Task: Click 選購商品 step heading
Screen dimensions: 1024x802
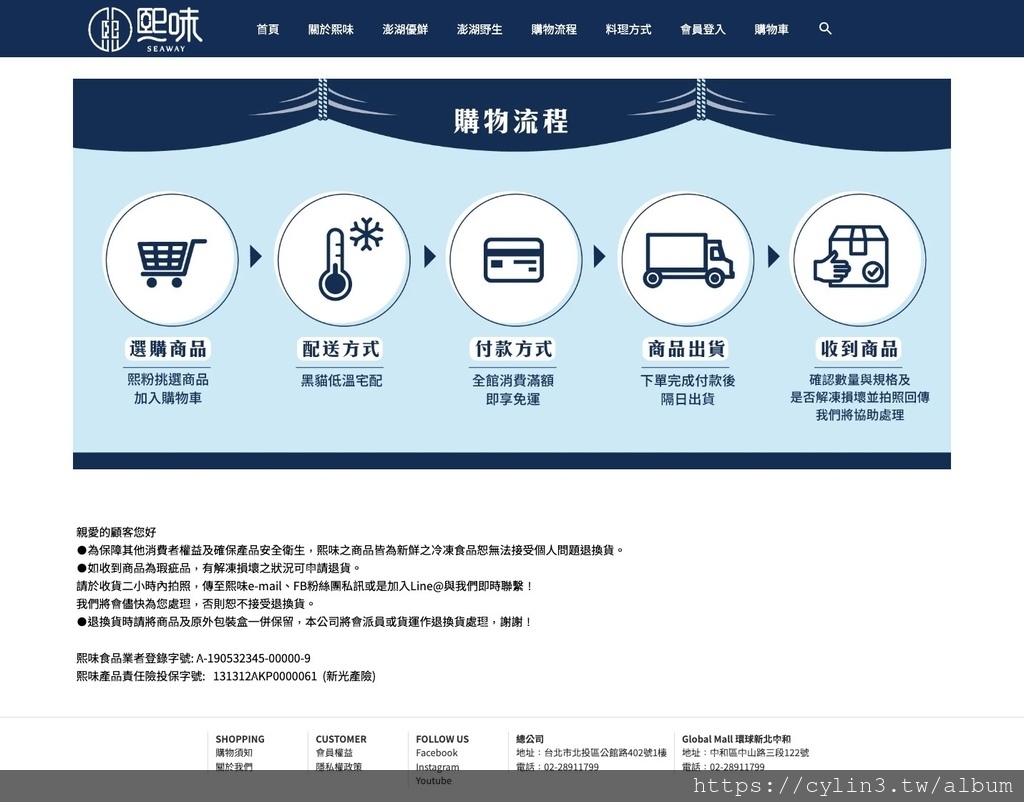Action: (x=168, y=349)
